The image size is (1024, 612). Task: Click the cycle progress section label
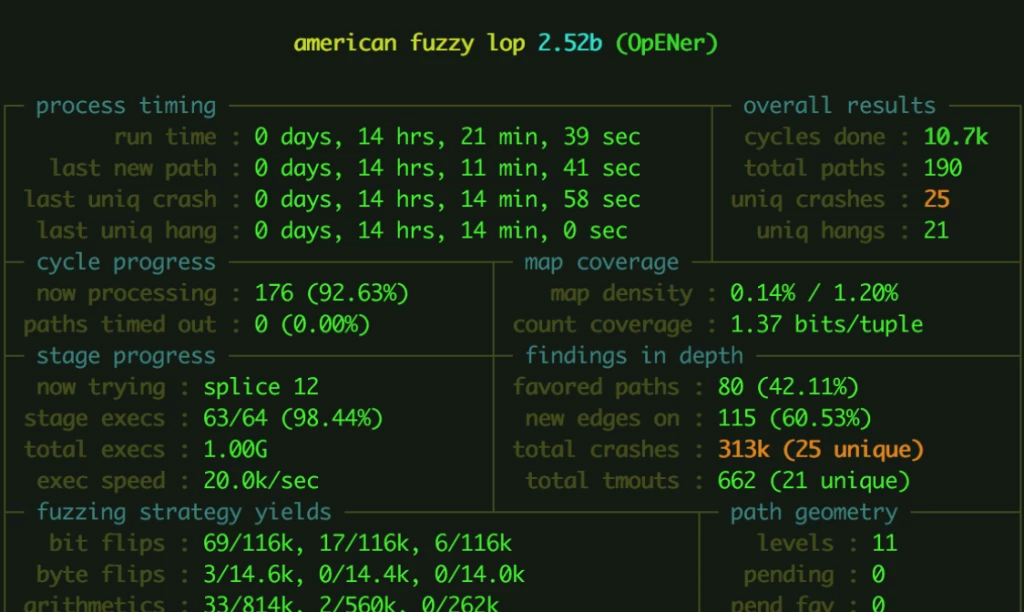pos(126,262)
